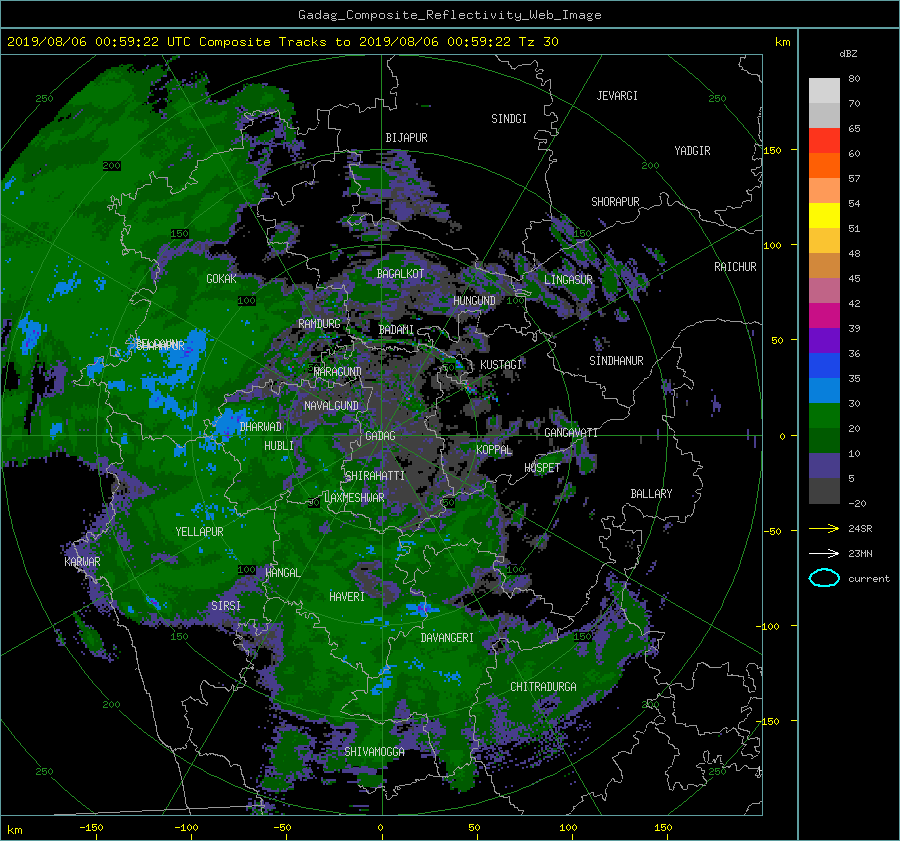Click the YADGIR city label

click(692, 151)
